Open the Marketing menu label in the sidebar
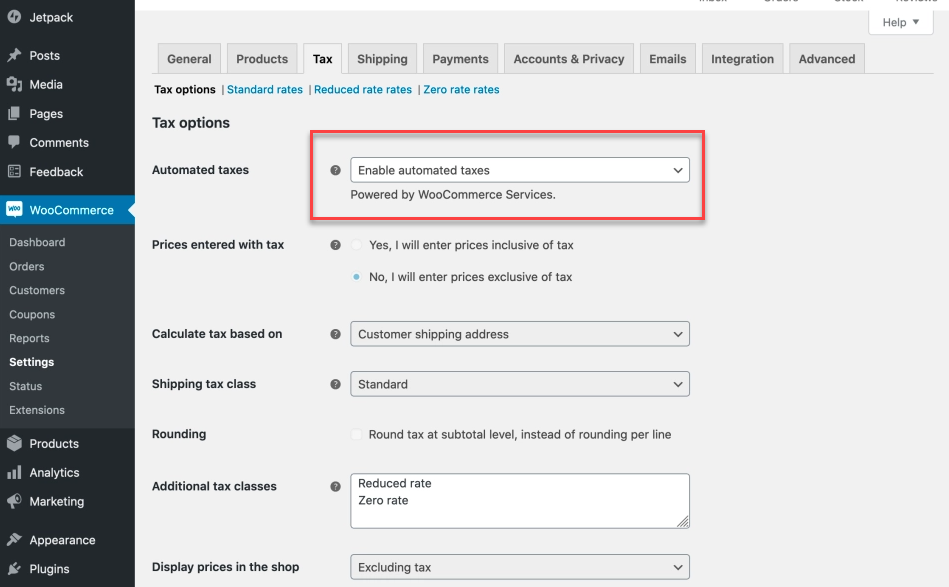Image resolution: width=949 pixels, height=587 pixels. [x=57, y=502]
